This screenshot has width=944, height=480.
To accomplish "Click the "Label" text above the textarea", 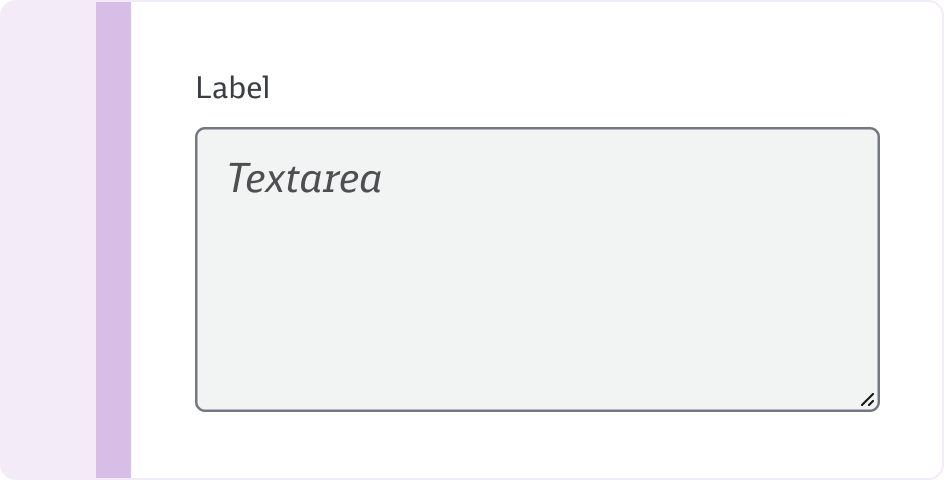I will [x=233, y=88].
